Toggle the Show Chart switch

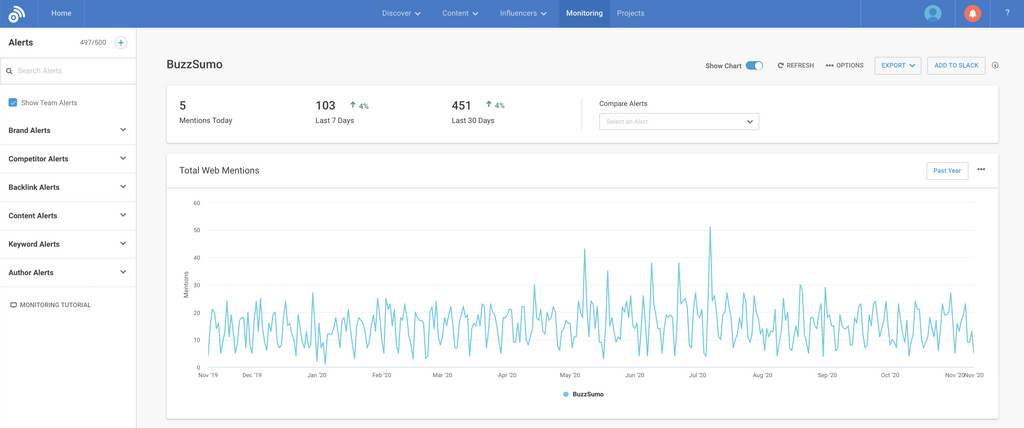754,66
